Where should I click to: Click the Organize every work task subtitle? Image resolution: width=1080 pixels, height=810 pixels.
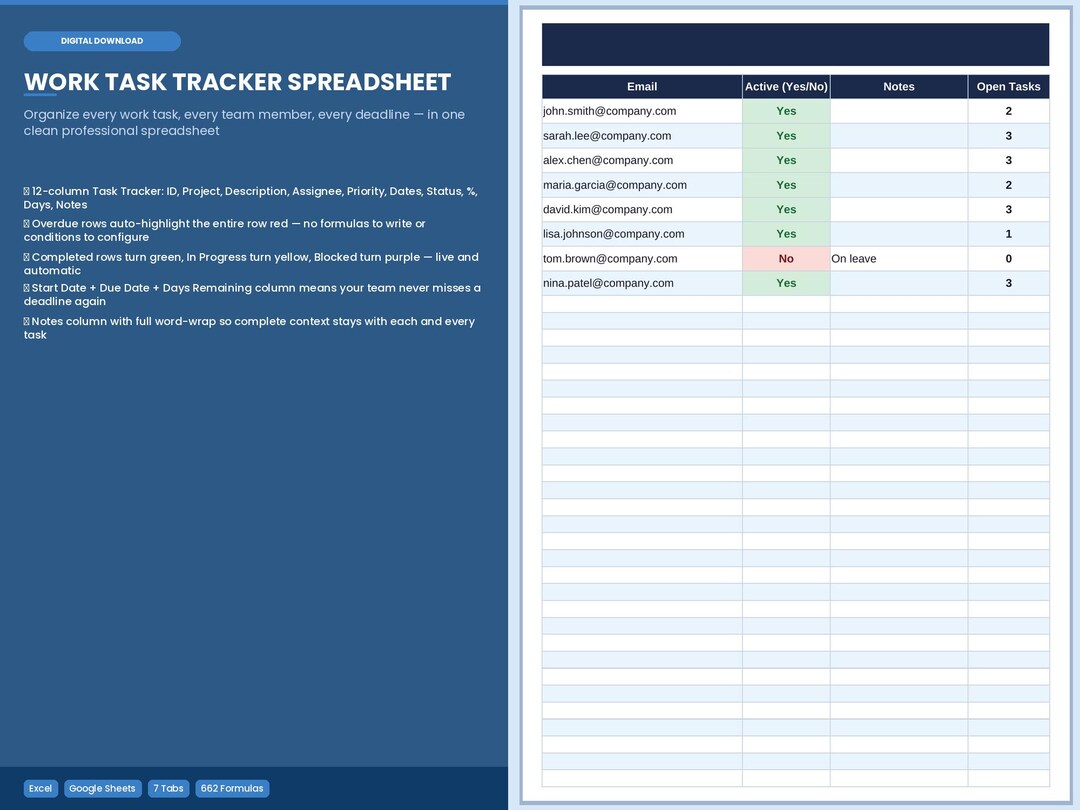244,123
